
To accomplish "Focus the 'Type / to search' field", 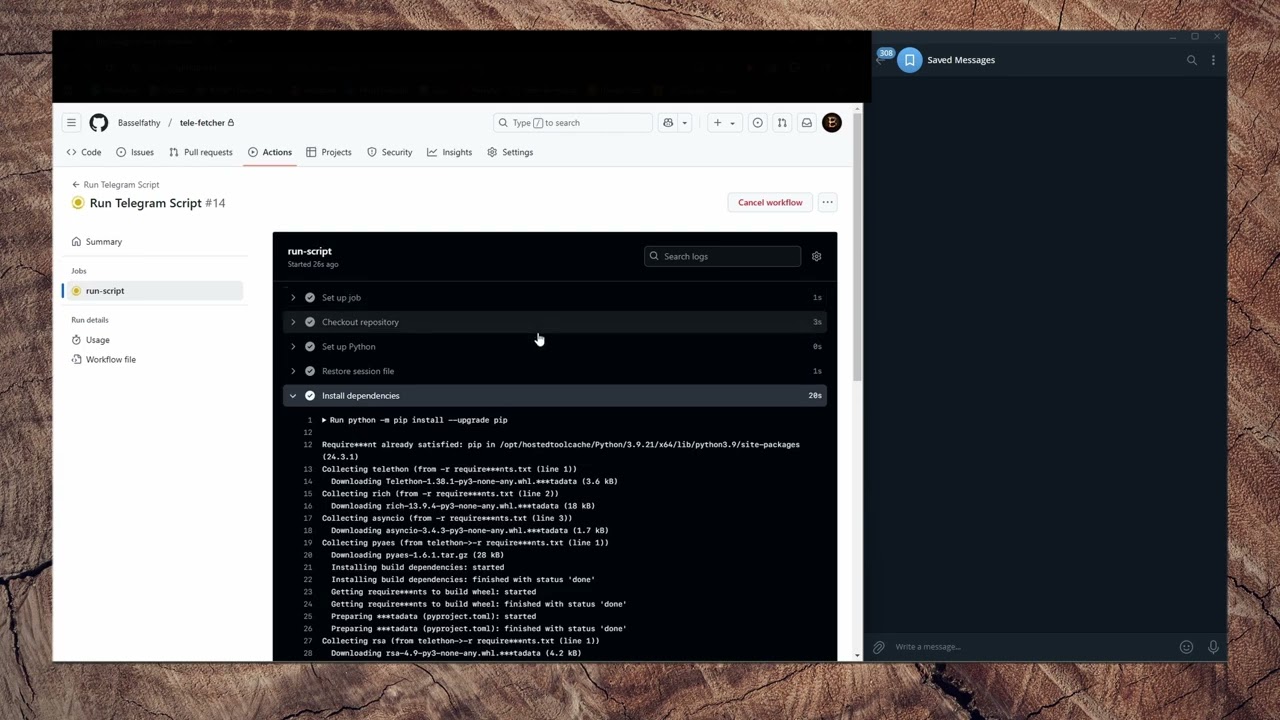I will click(x=573, y=123).
